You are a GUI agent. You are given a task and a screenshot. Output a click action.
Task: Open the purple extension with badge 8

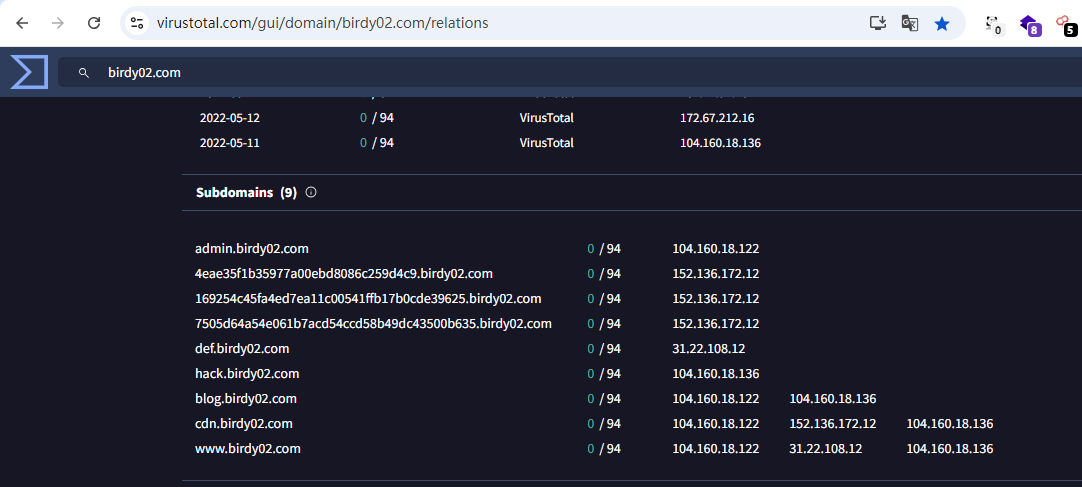pos(1029,24)
